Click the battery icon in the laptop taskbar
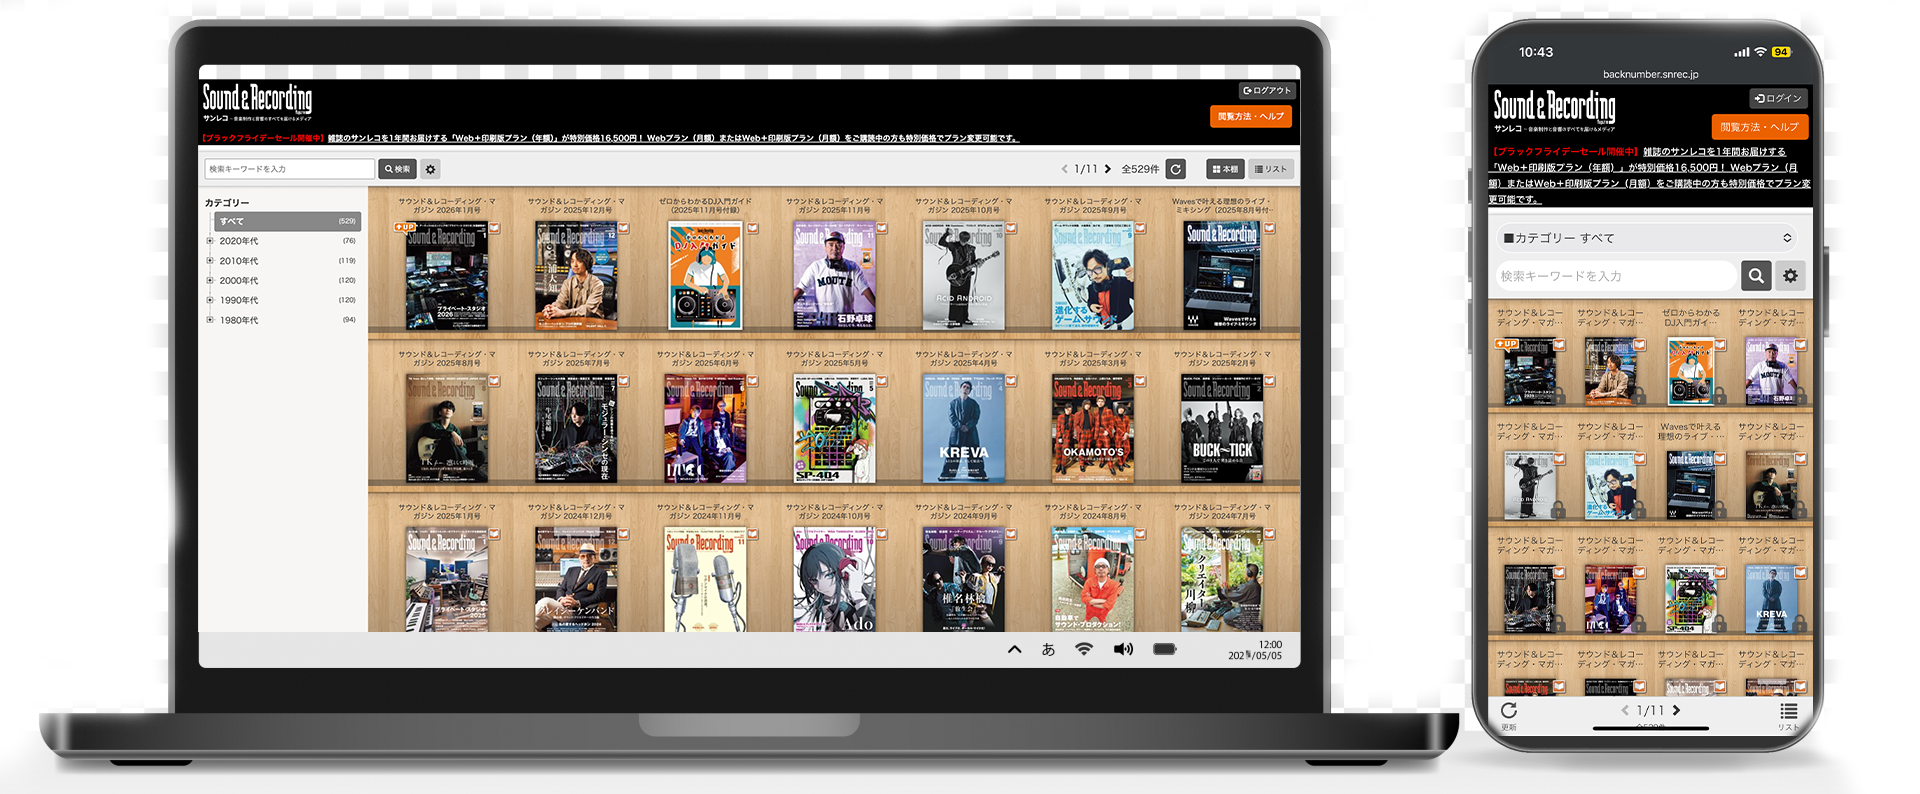The image size is (1920, 794). pos(1164,649)
